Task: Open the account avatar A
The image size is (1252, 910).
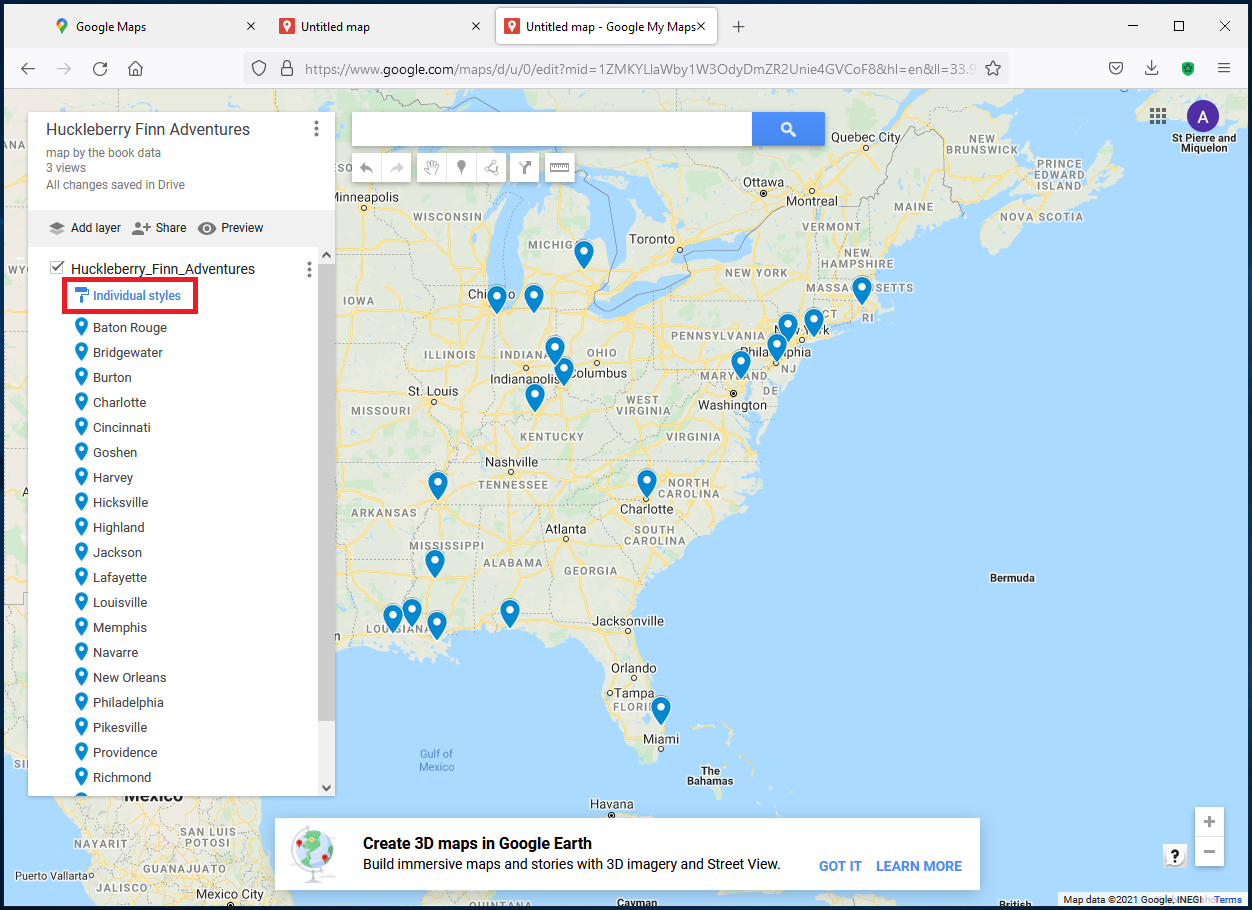Action: [1203, 116]
